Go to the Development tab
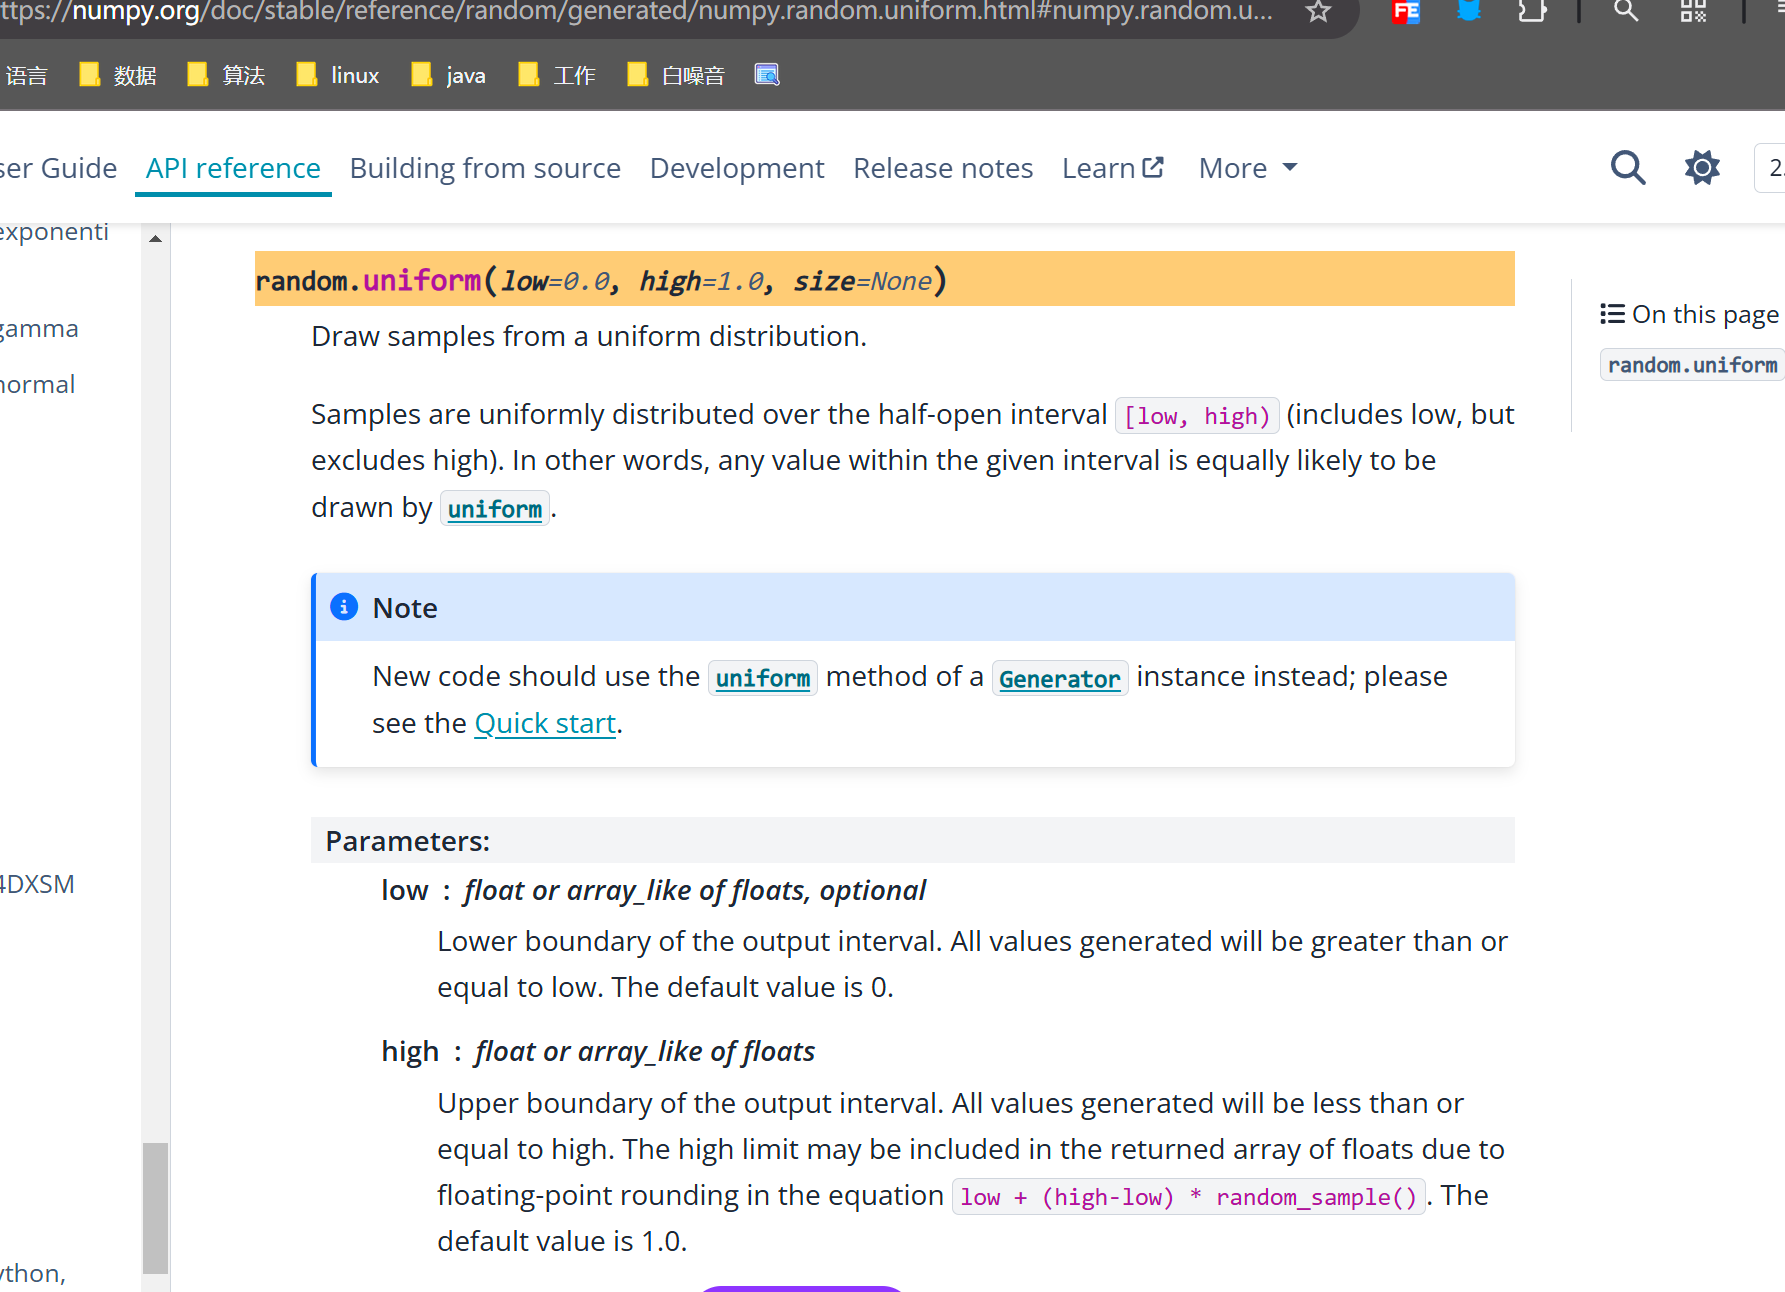Image resolution: width=1785 pixels, height=1292 pixels. click(737, 168)
